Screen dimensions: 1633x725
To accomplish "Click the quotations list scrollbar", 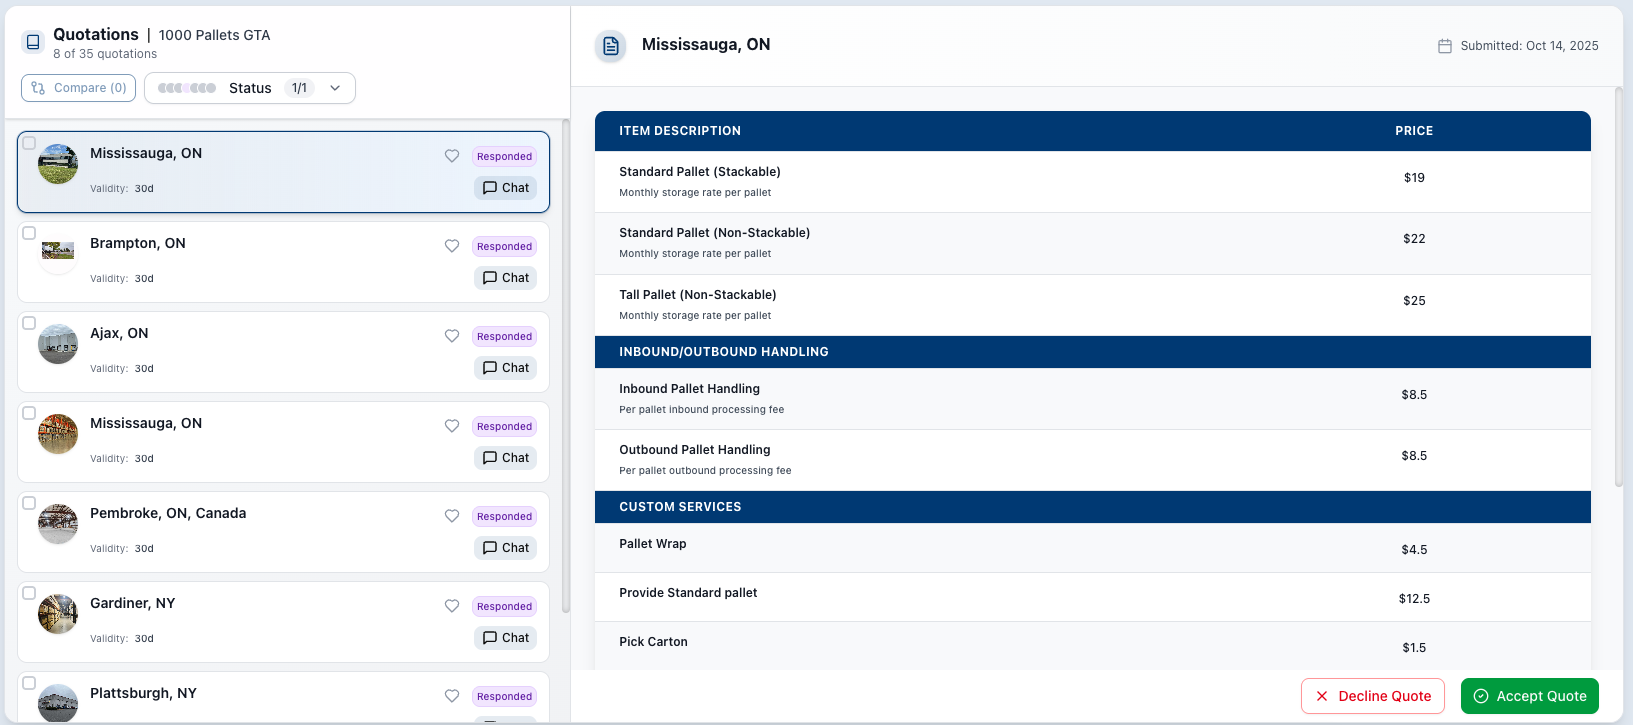I will point(566,365).
